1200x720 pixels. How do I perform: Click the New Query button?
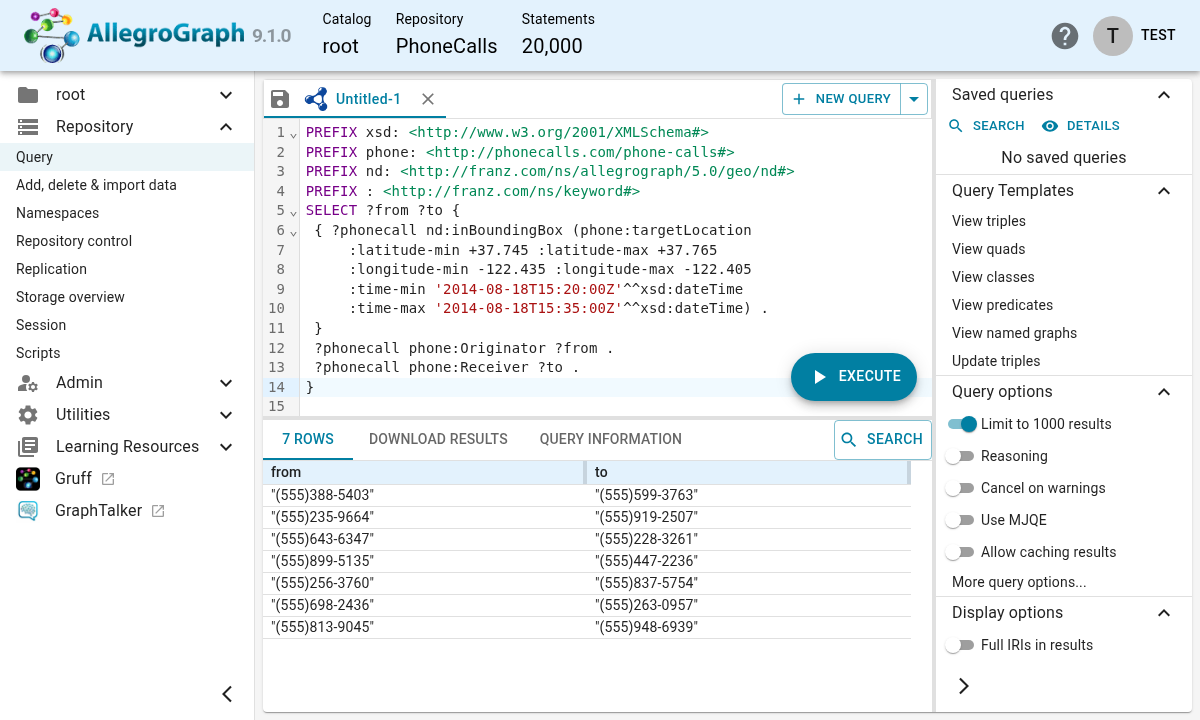click(x=842, y=99)
